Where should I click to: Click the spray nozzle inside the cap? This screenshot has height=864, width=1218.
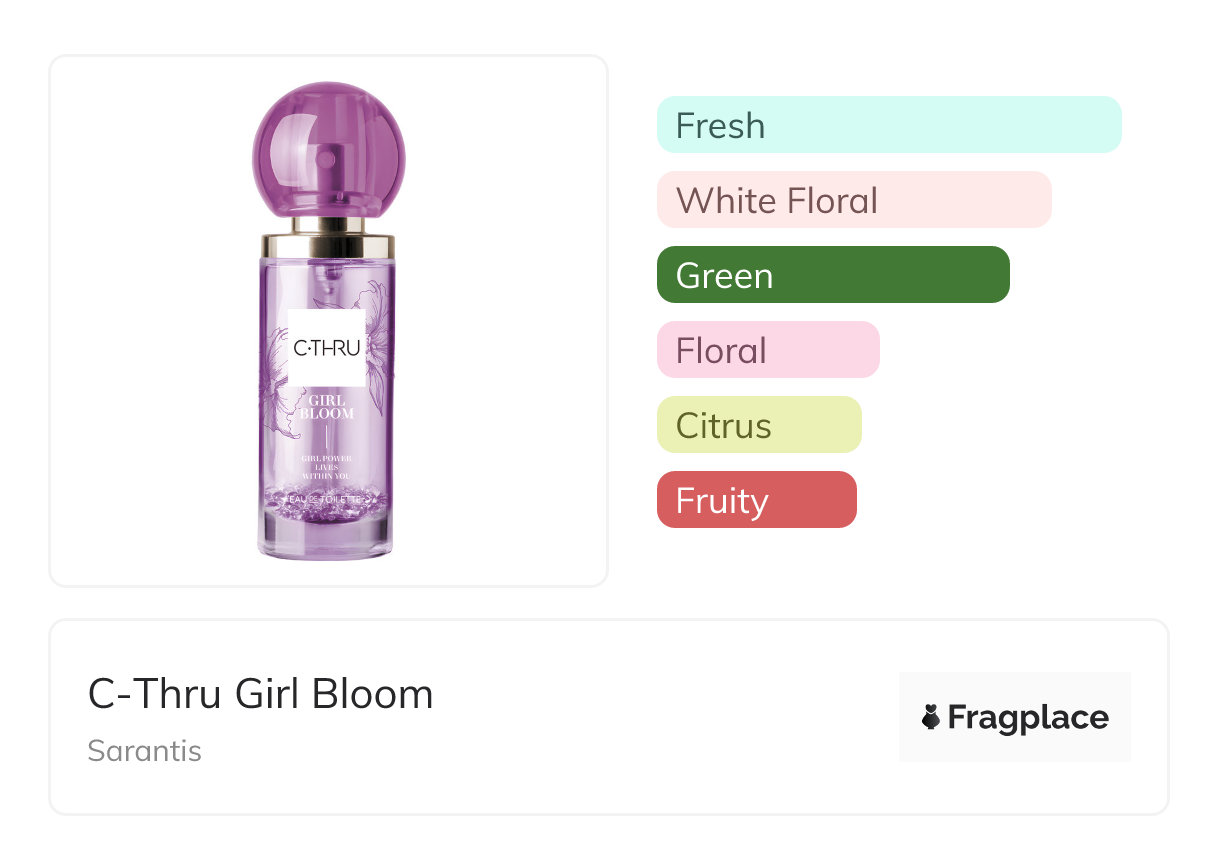(x=327, y=159)
